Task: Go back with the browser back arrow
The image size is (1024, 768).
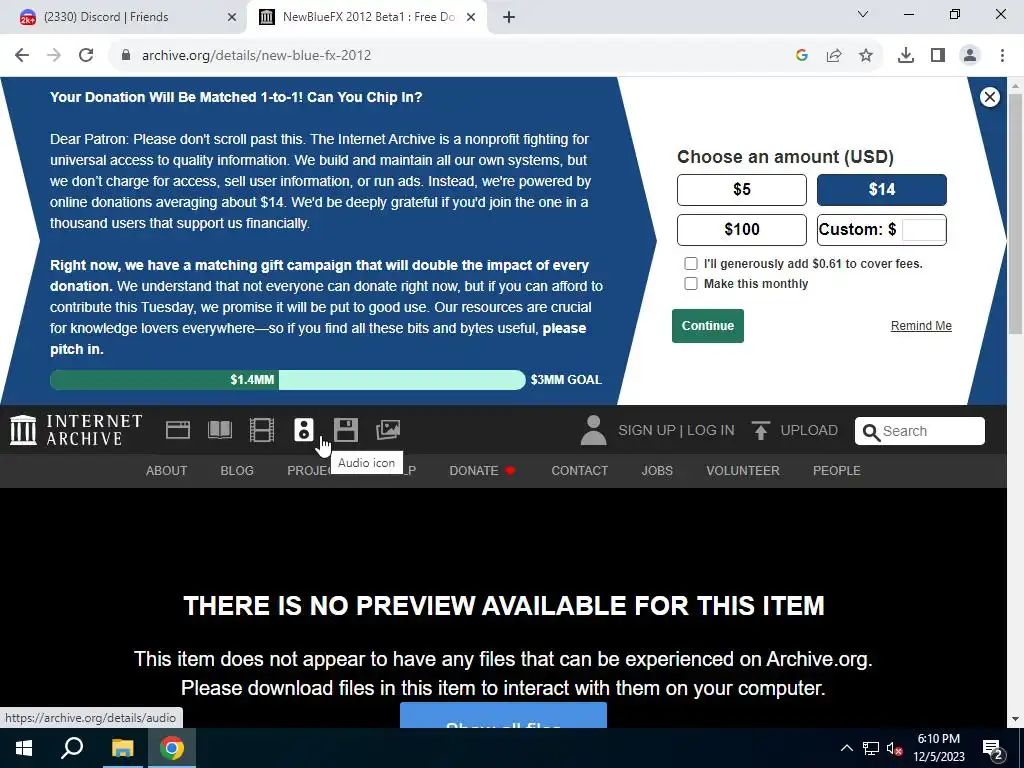Action: click(22, 55)
